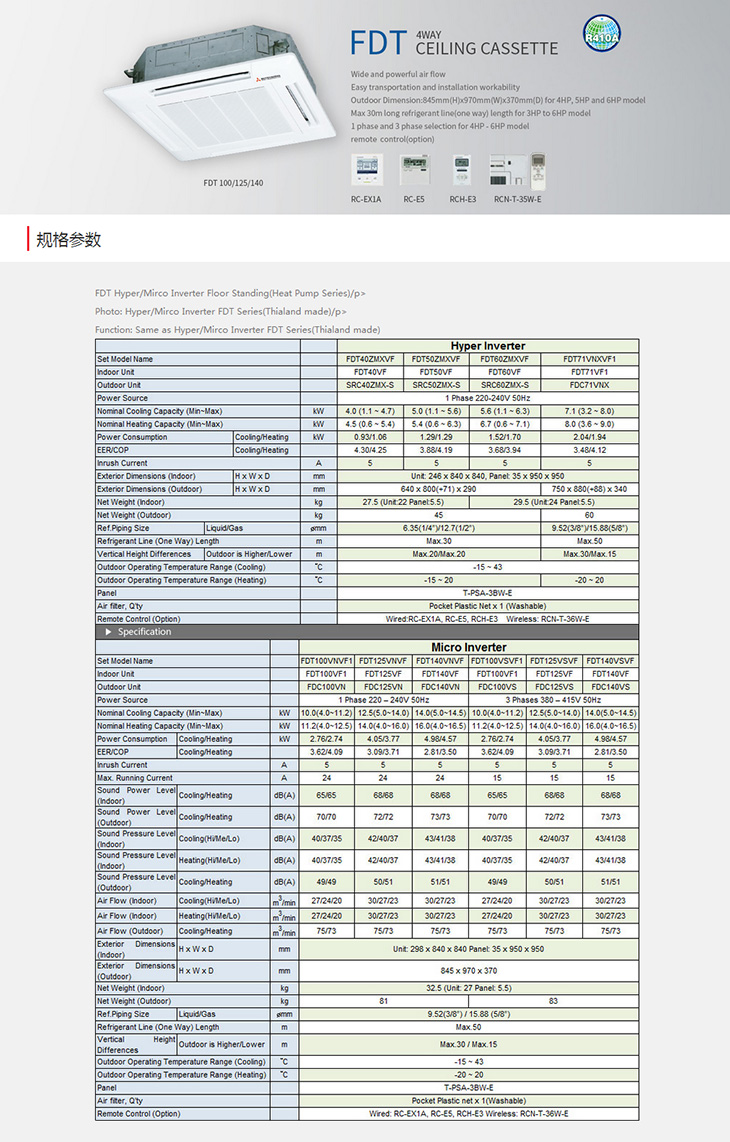Click the 'FDT Hyper/Mirco Inverter Floor Standing' line
Viewport: 730px width, 1142px height.
coord(230,293)
